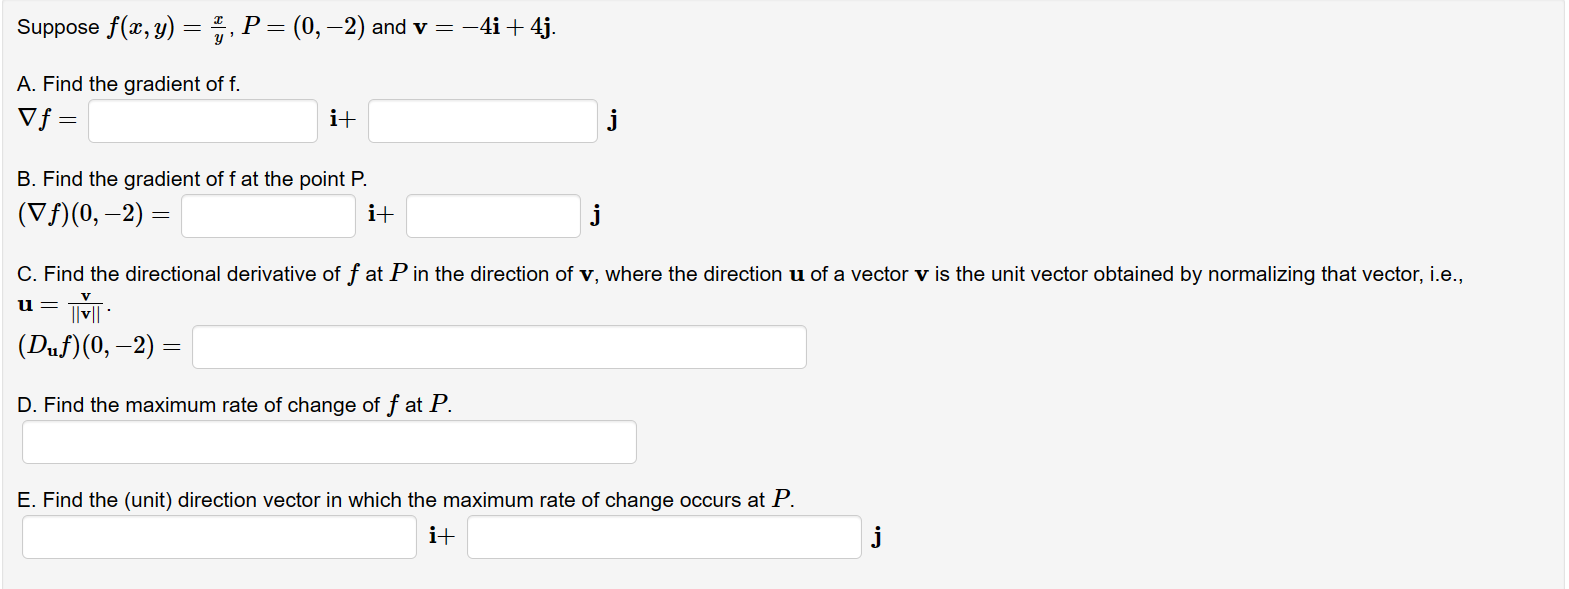Click the bold j after part A's second field
This screenshot has width=1569, height=589.
pos(613,120)
